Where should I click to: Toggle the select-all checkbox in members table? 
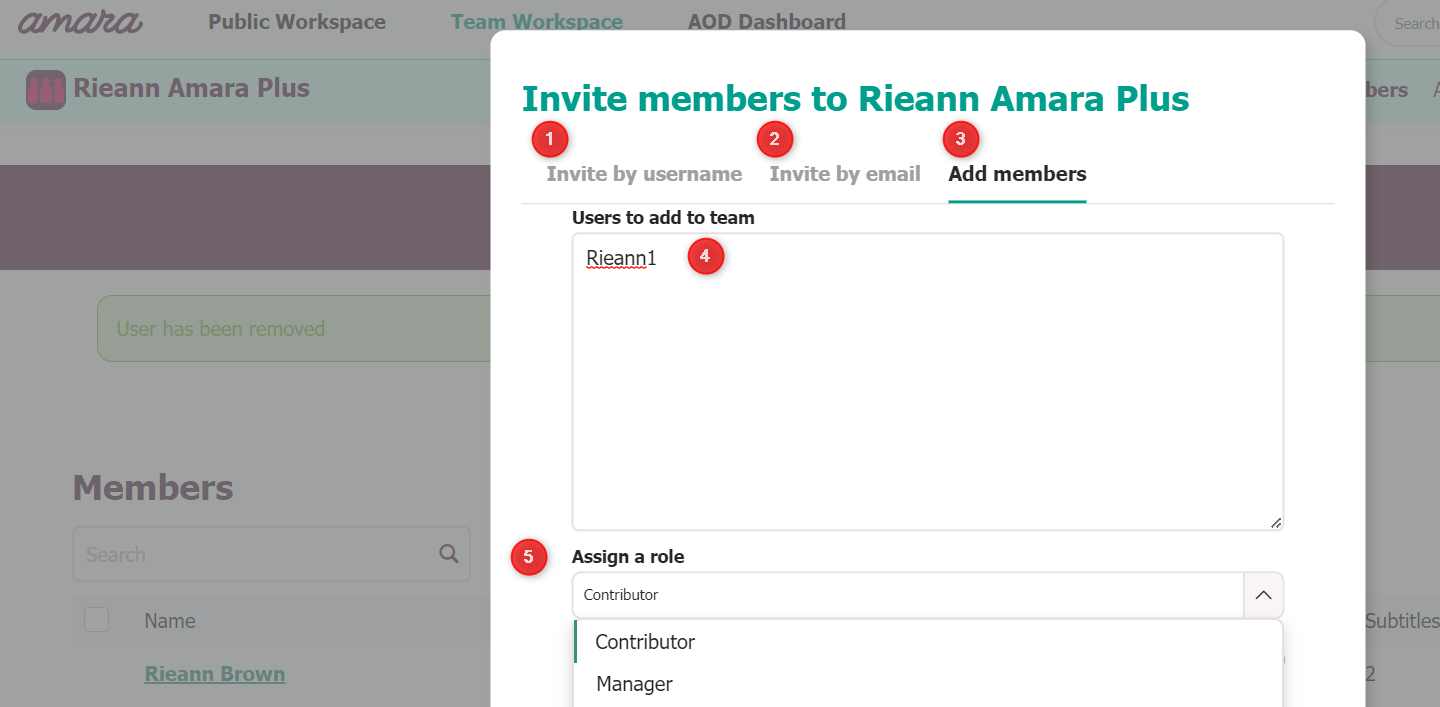point(96,619)
